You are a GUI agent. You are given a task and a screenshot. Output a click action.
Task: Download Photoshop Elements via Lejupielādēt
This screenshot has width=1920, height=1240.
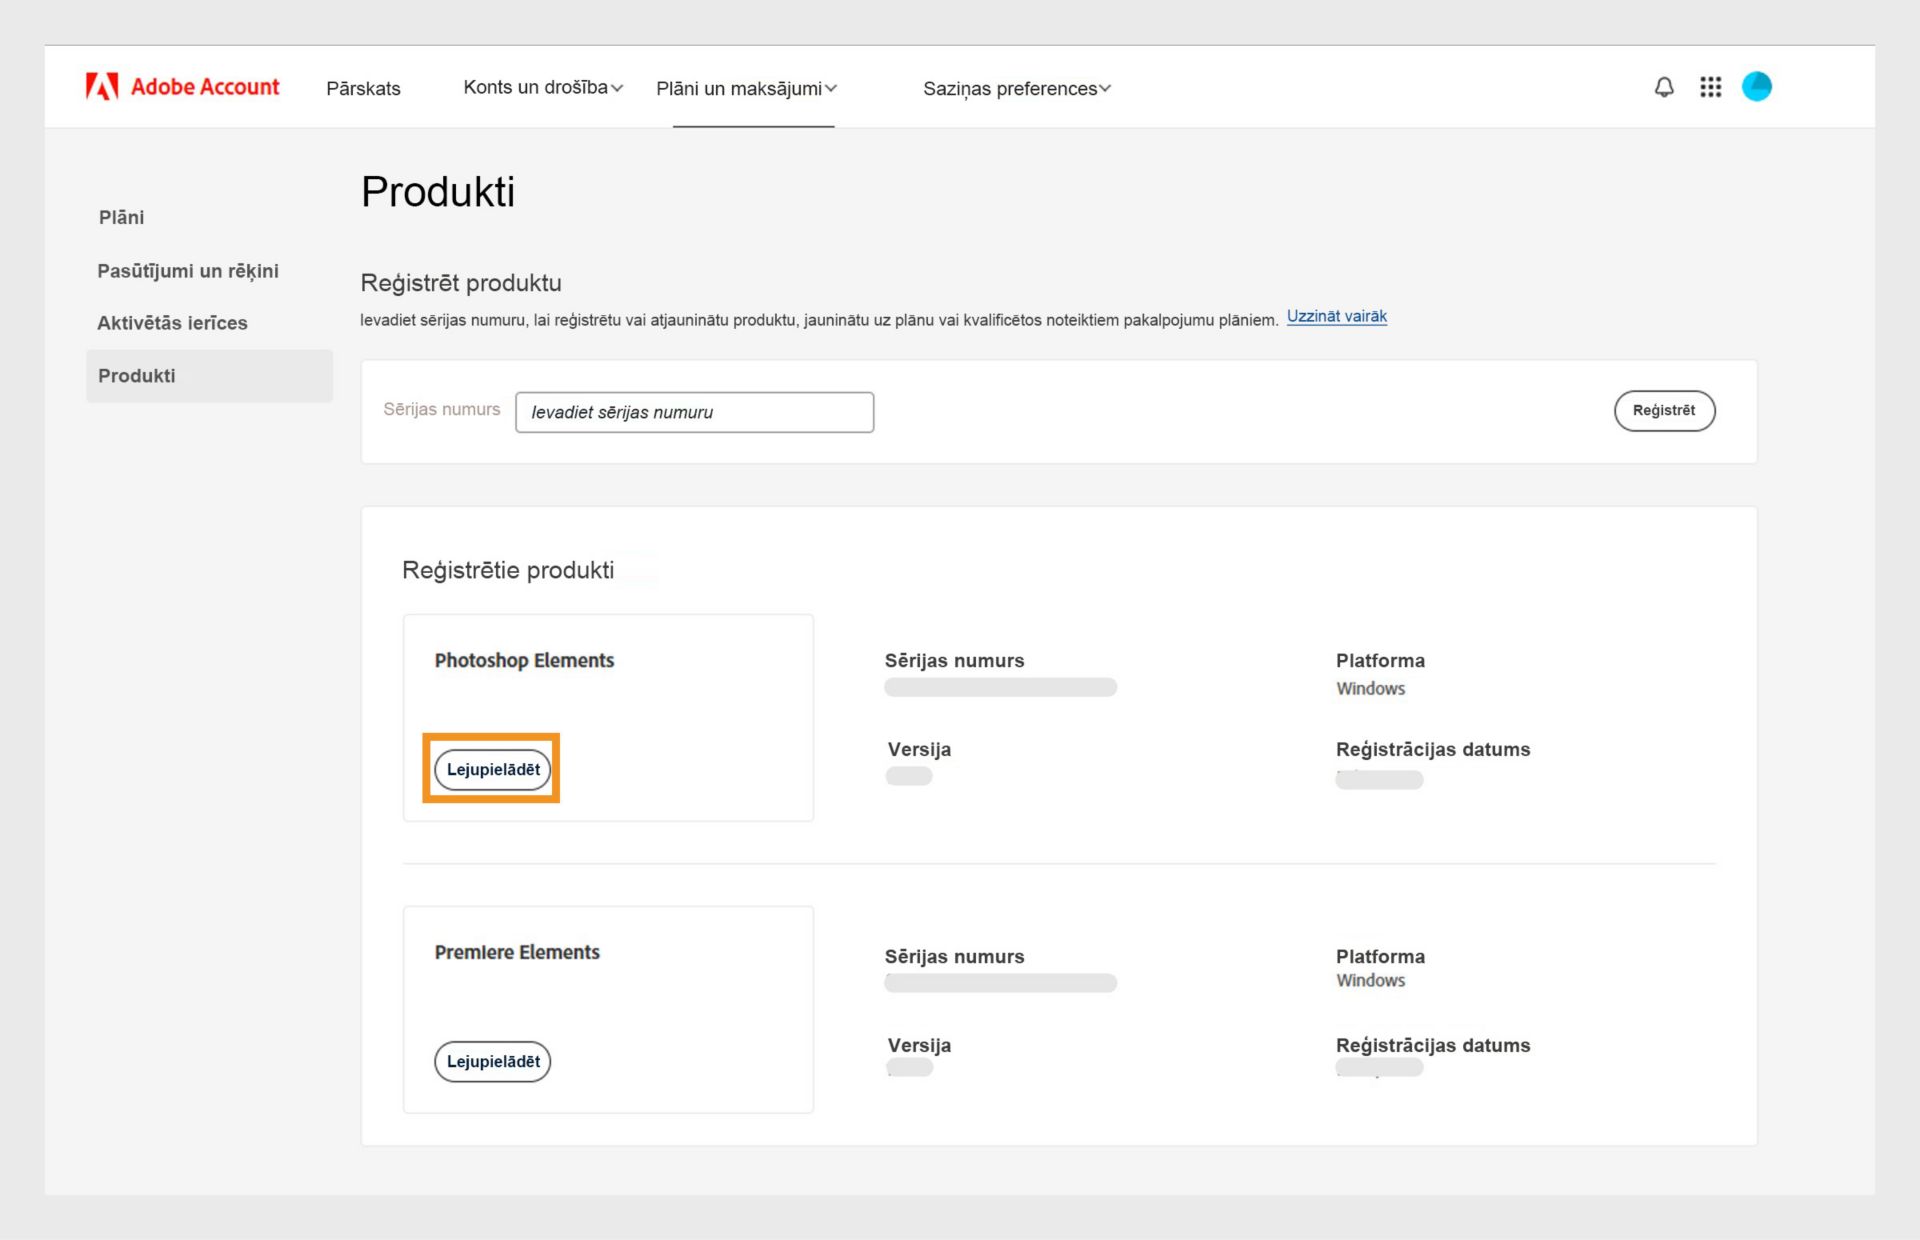492,769
